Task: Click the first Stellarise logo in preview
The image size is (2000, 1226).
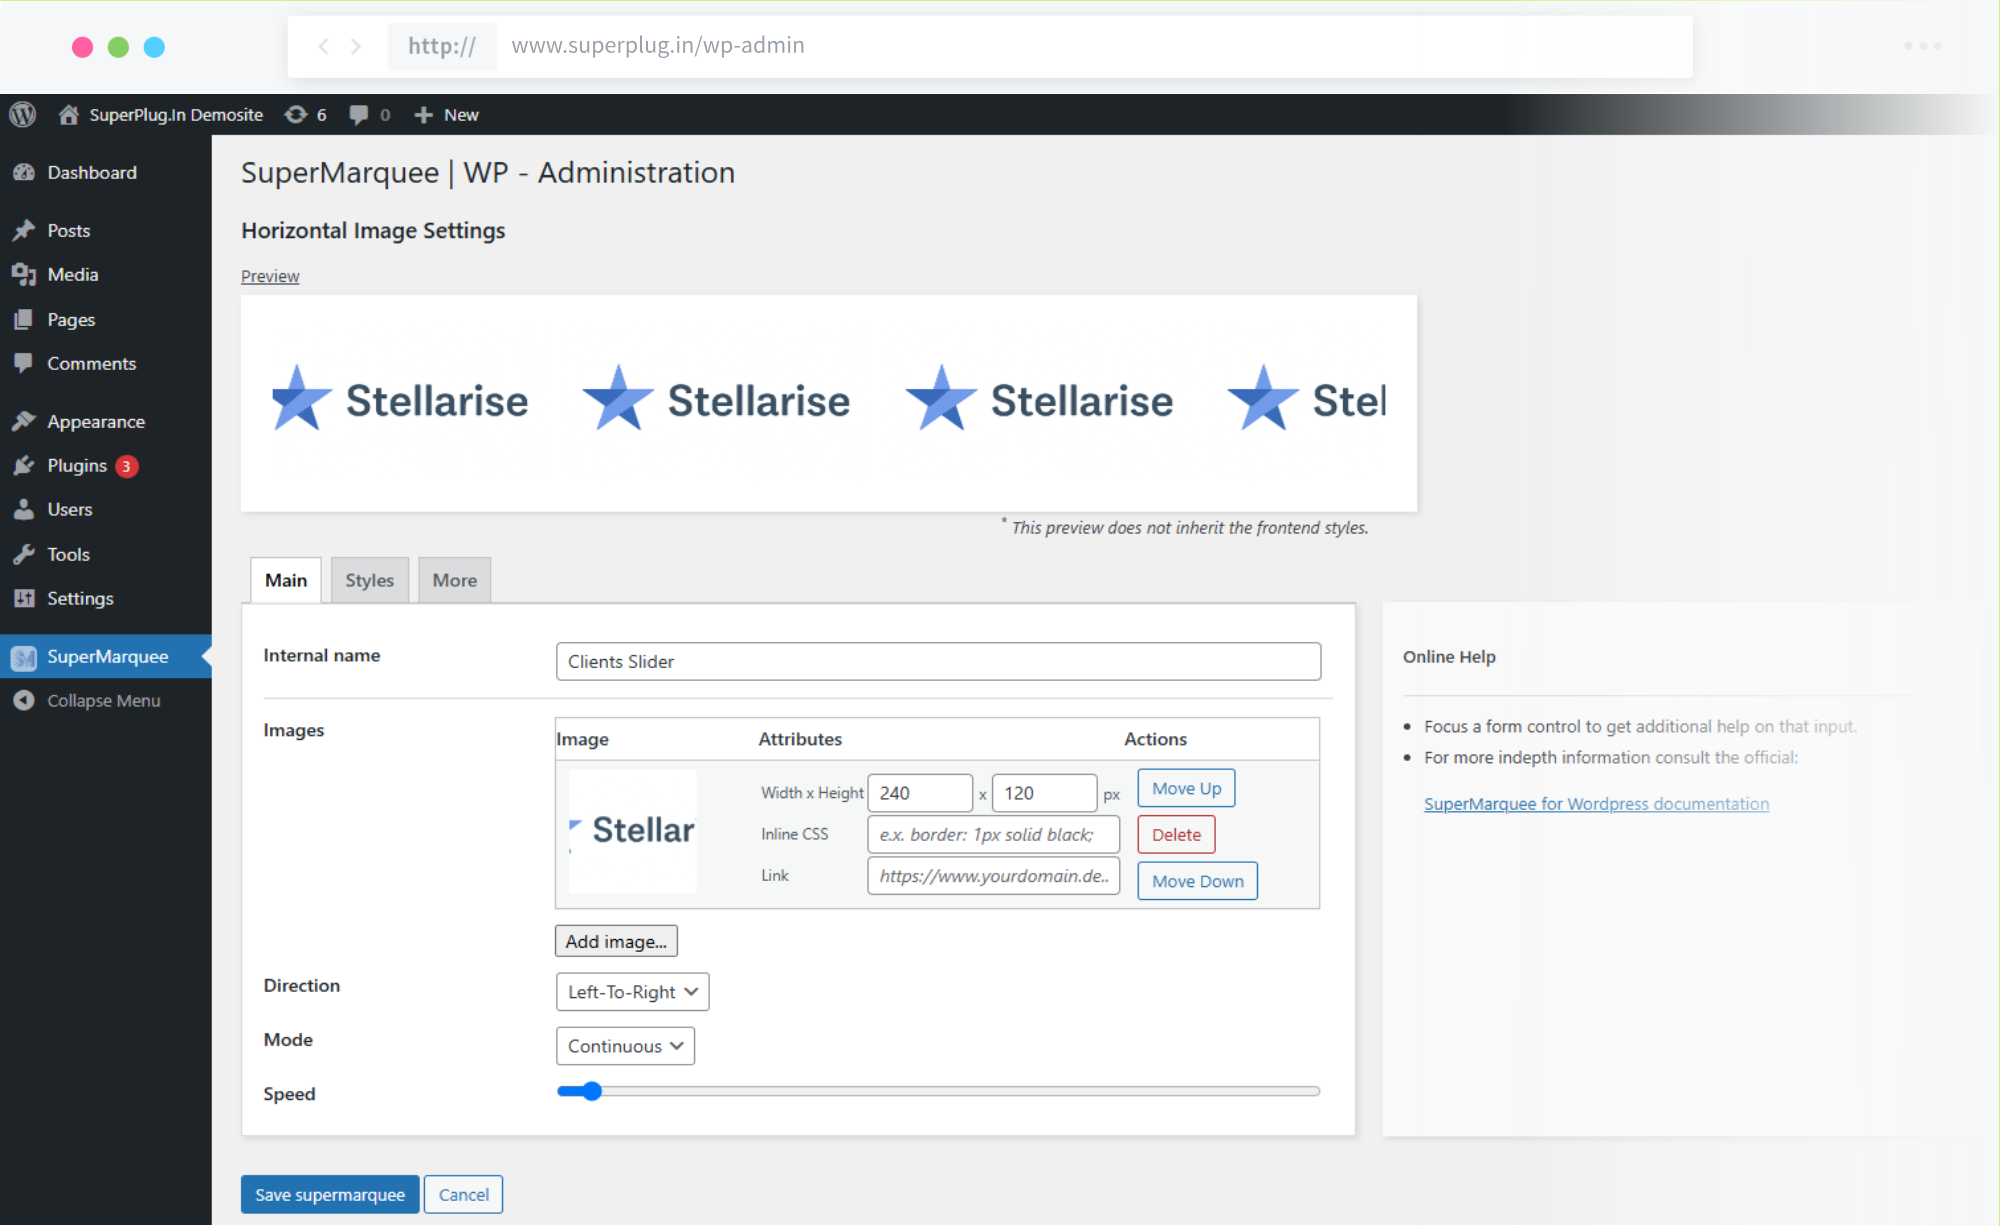Action: click(400, 400)
